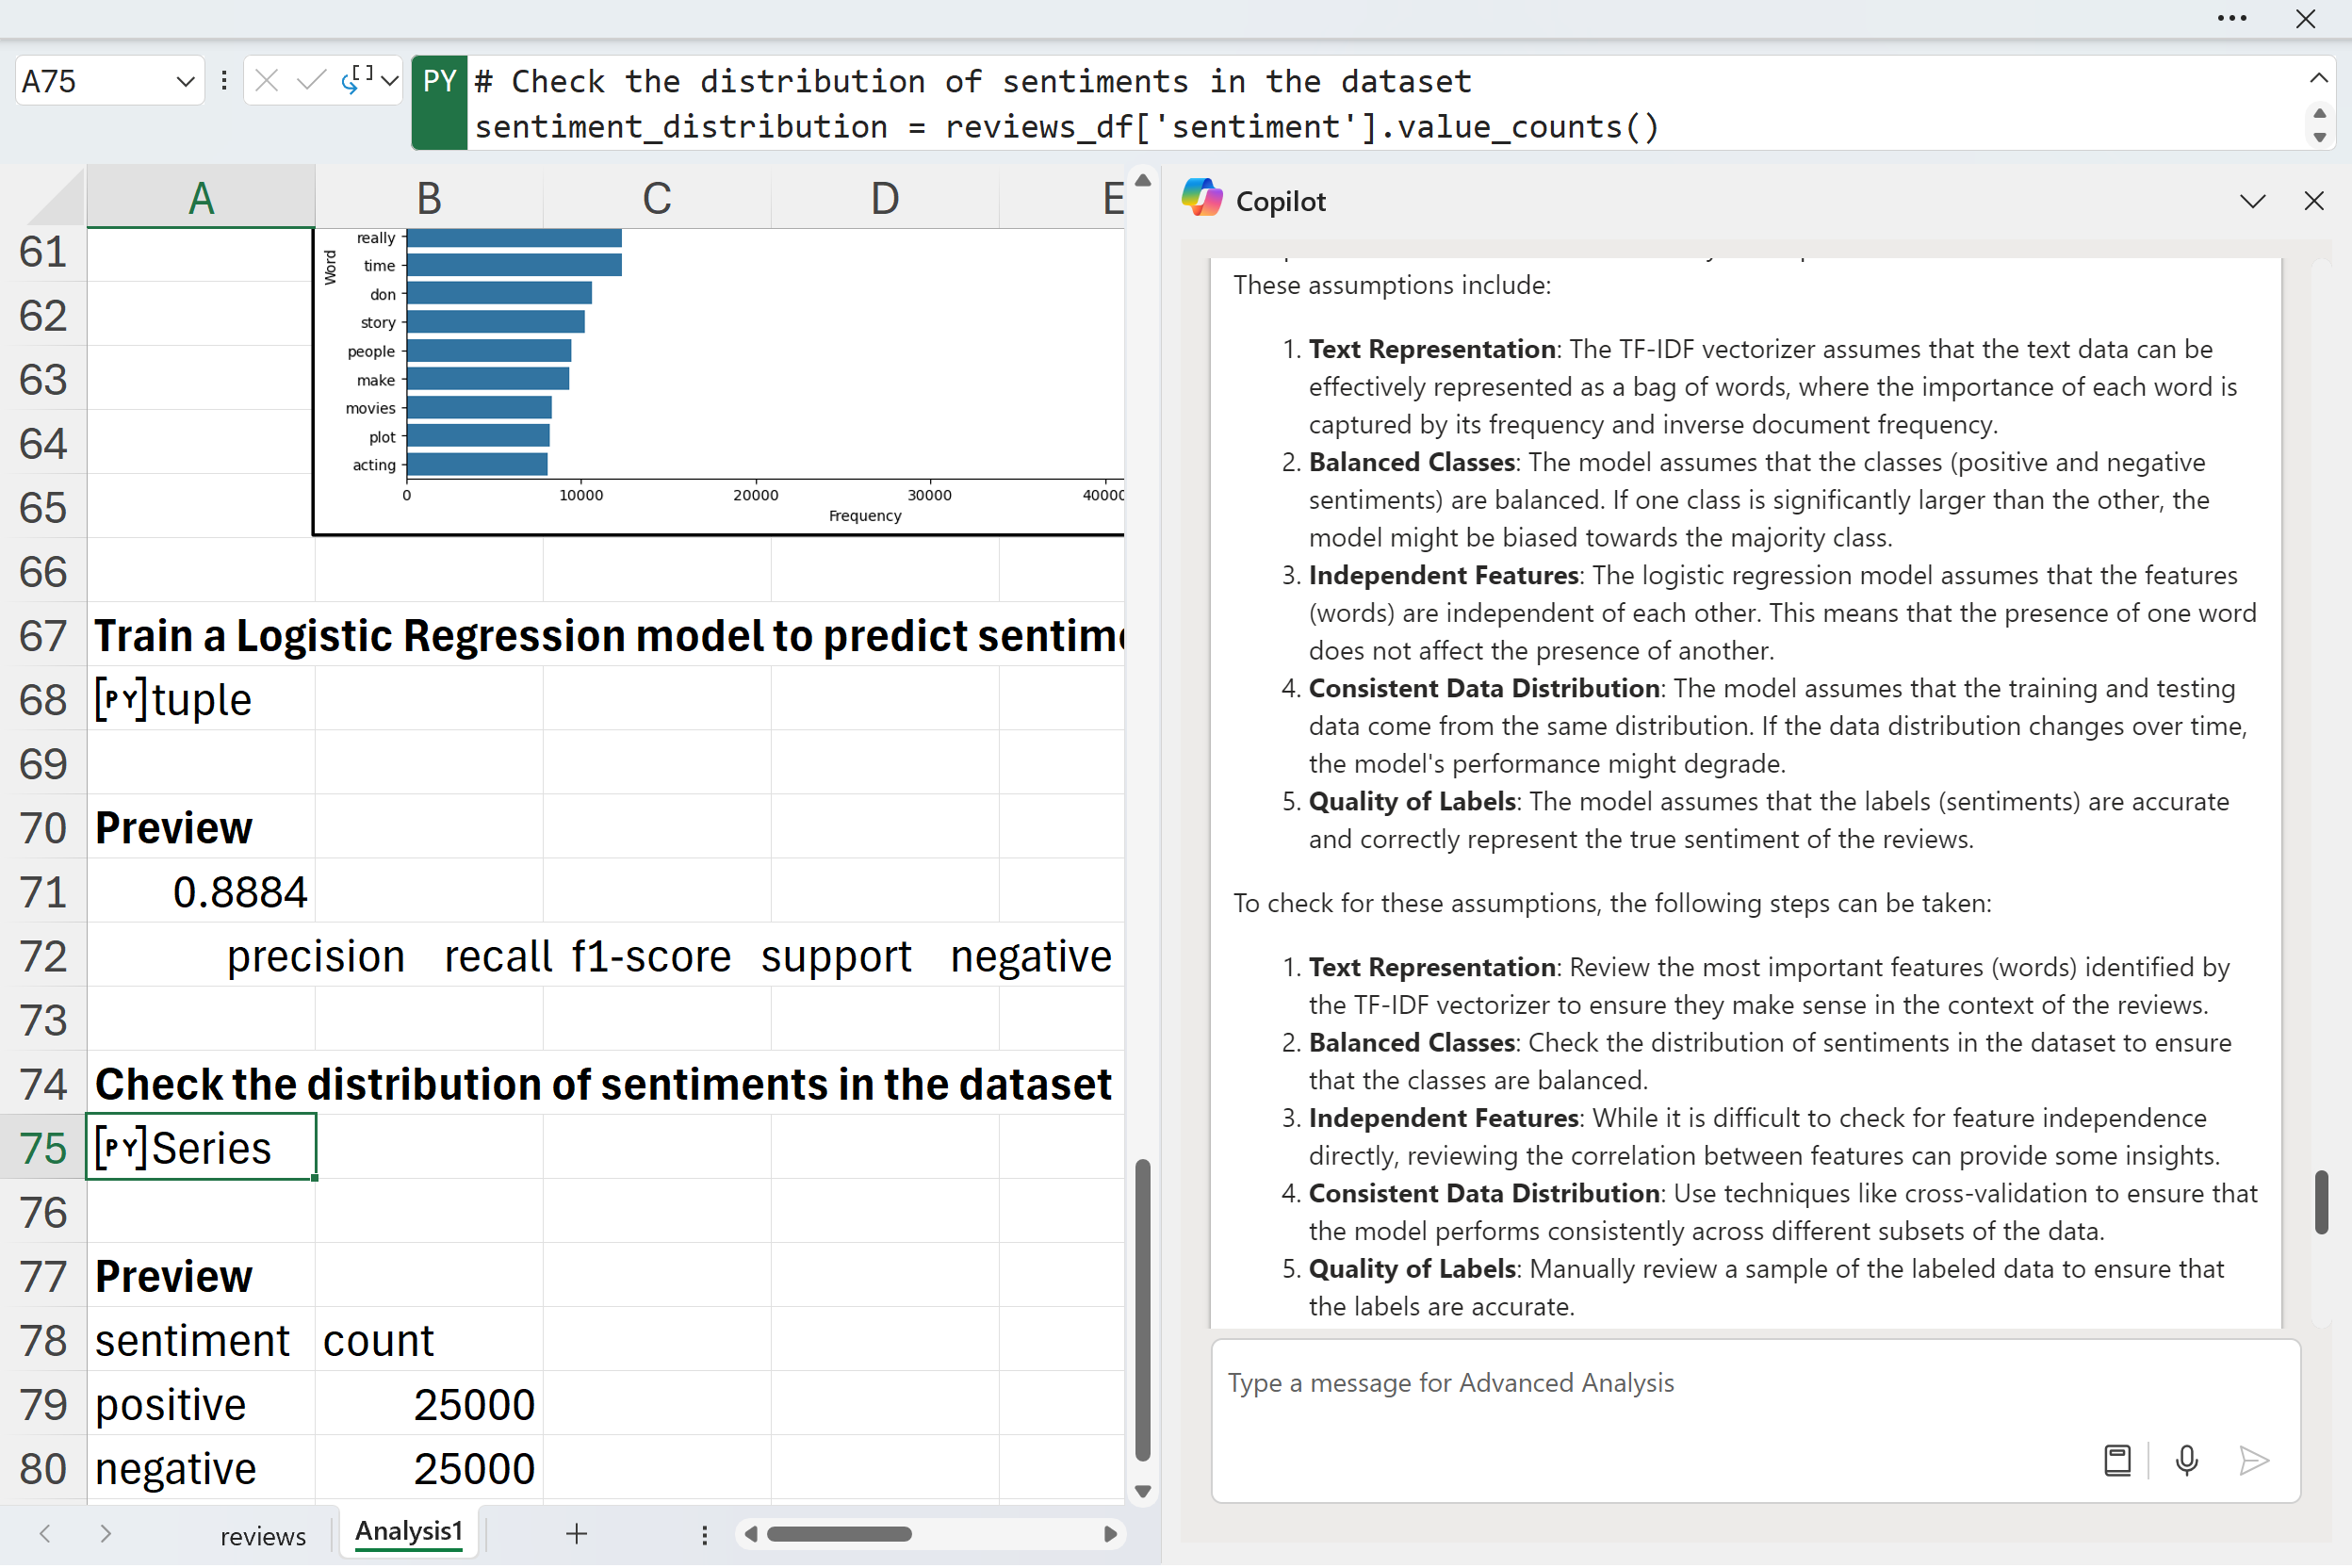
Task: Click the horizontal sheet scrollbar thumb
Action: (x=838, y=1534)
